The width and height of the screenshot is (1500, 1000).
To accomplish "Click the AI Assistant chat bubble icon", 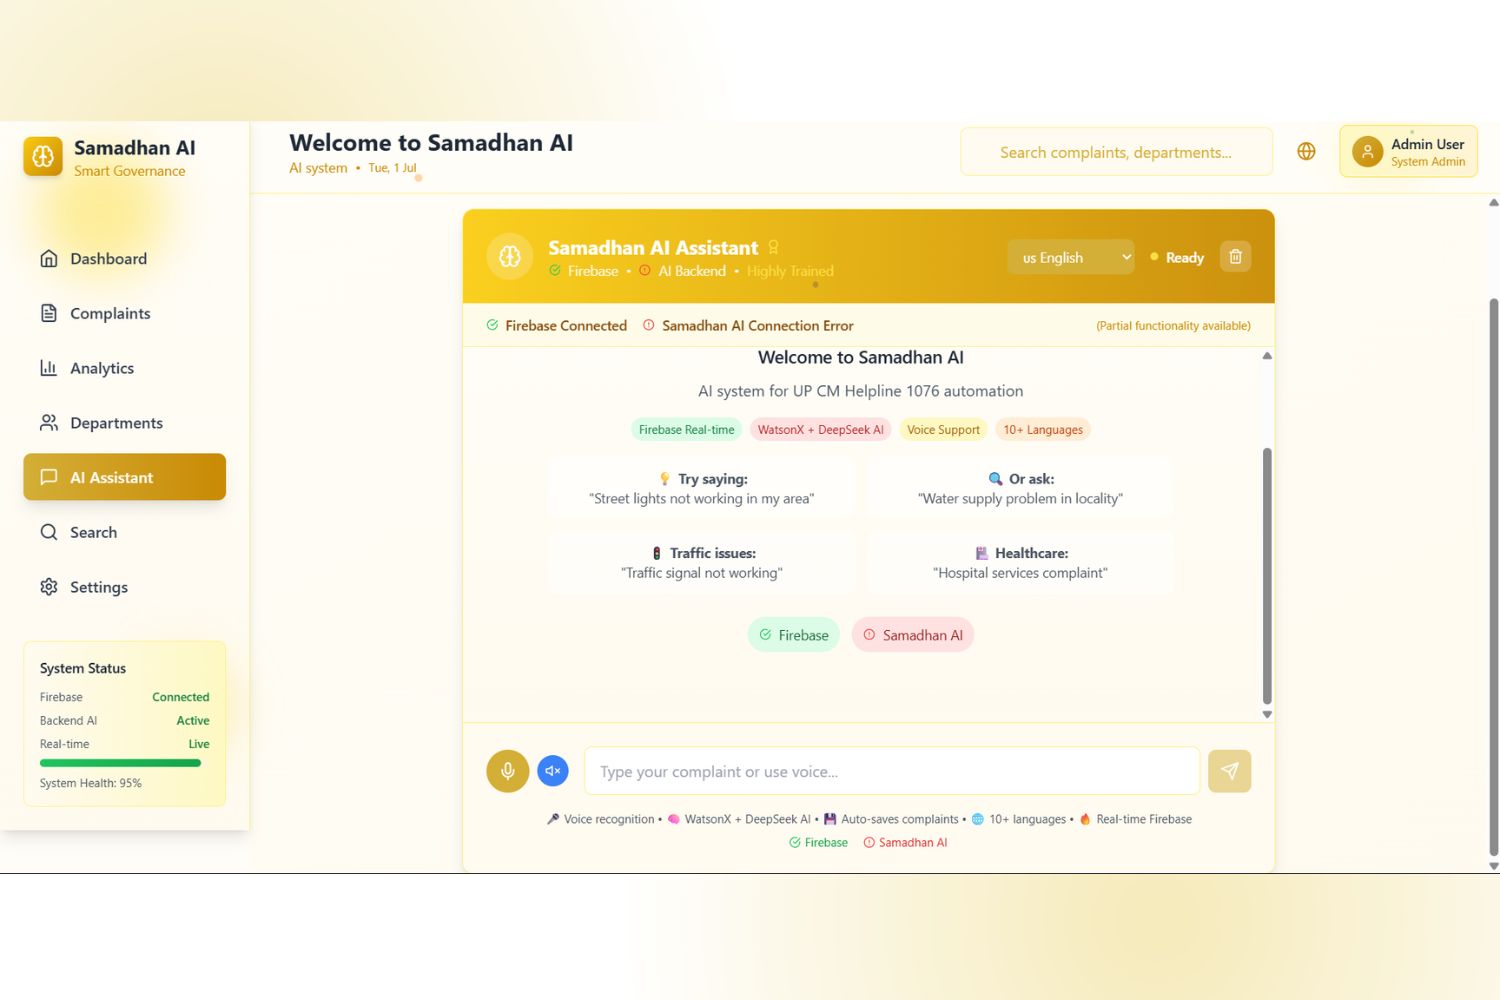I will coord(48,477).
